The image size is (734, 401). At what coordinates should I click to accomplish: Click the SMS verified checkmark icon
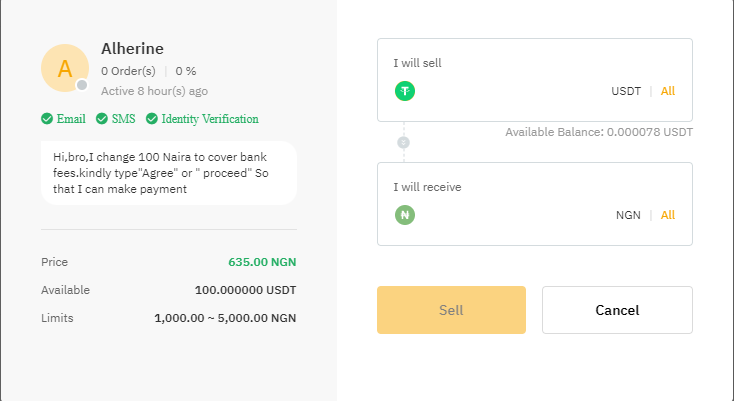[102, 119]
